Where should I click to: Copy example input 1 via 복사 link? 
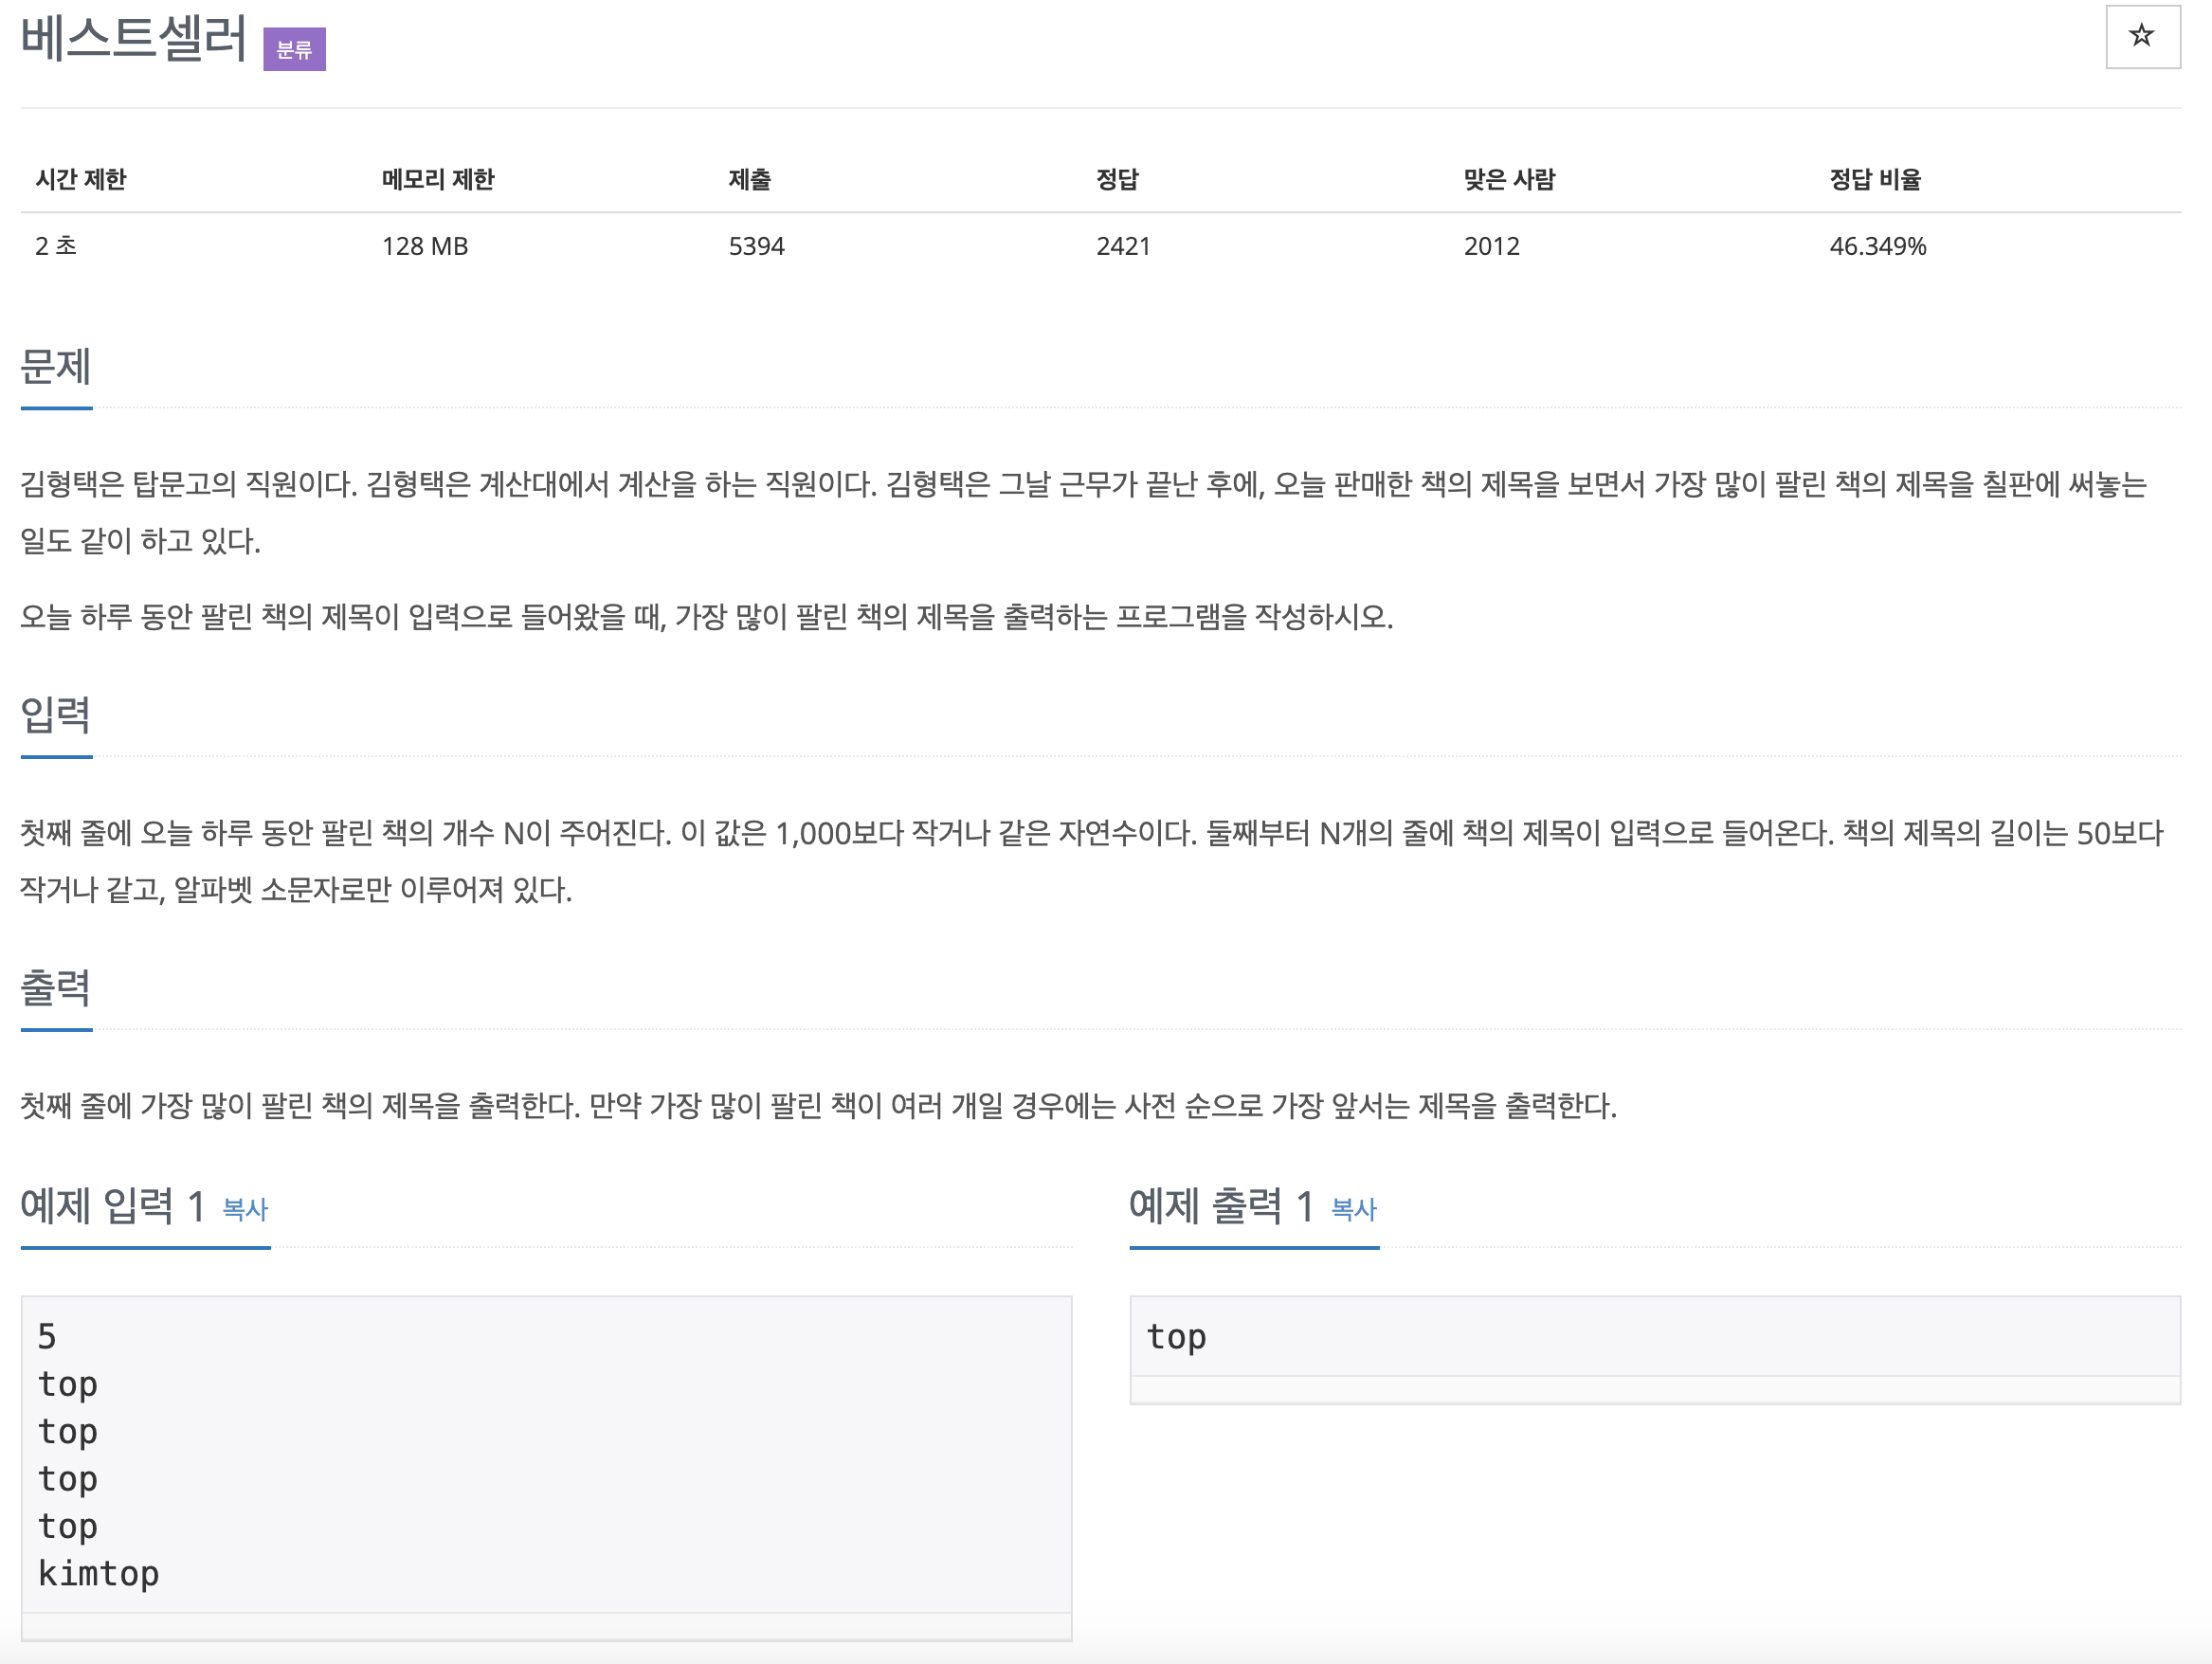pos(245,1209)
